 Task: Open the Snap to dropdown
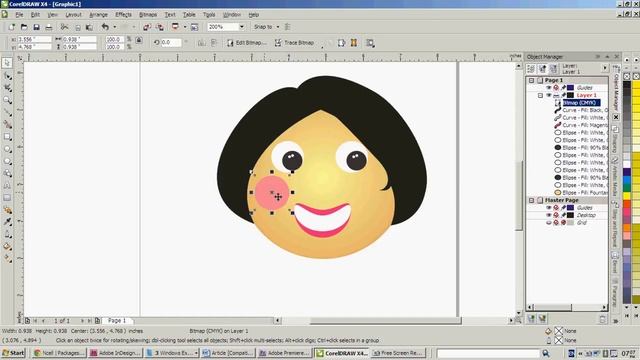pos(278,27)
